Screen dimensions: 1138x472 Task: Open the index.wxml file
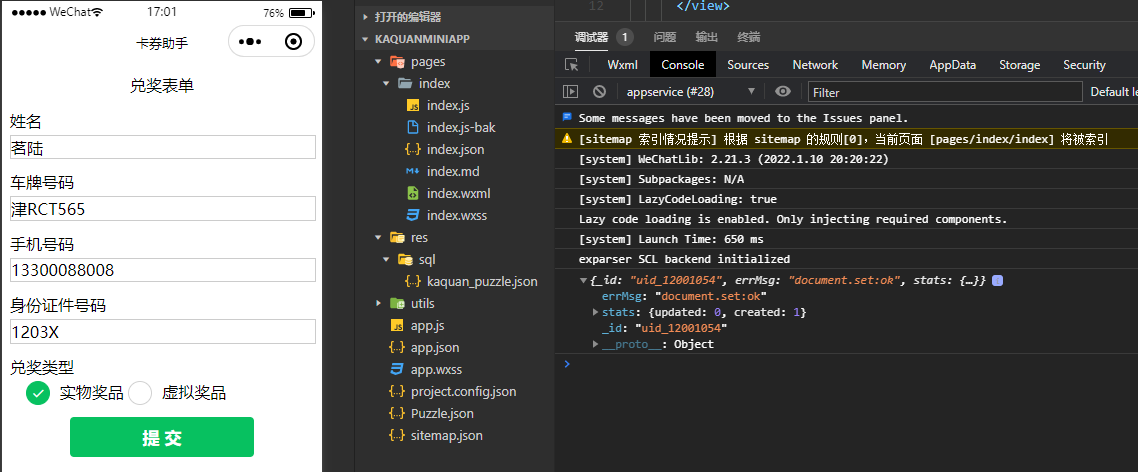coord(458,193)
